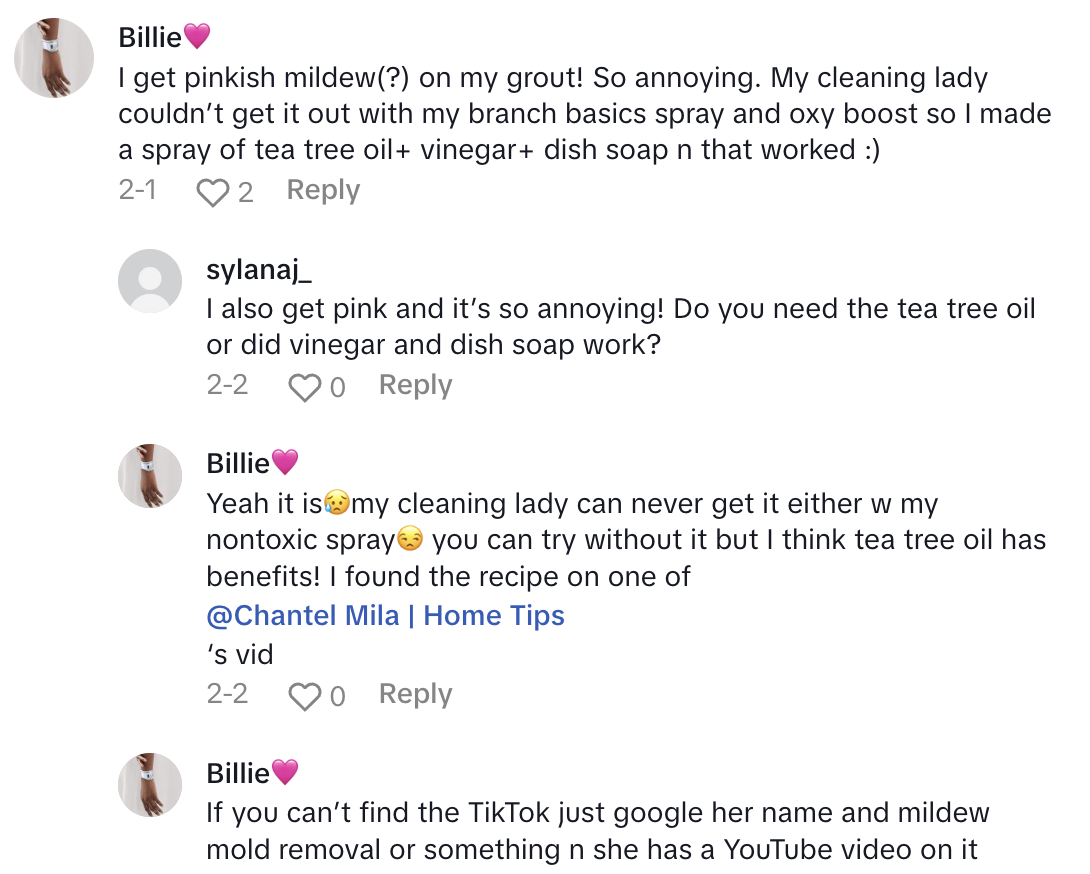Reply to sylanaj_'s question about vinegar
The height and width of the screenshot is (874, 1090).
(414, 385)
